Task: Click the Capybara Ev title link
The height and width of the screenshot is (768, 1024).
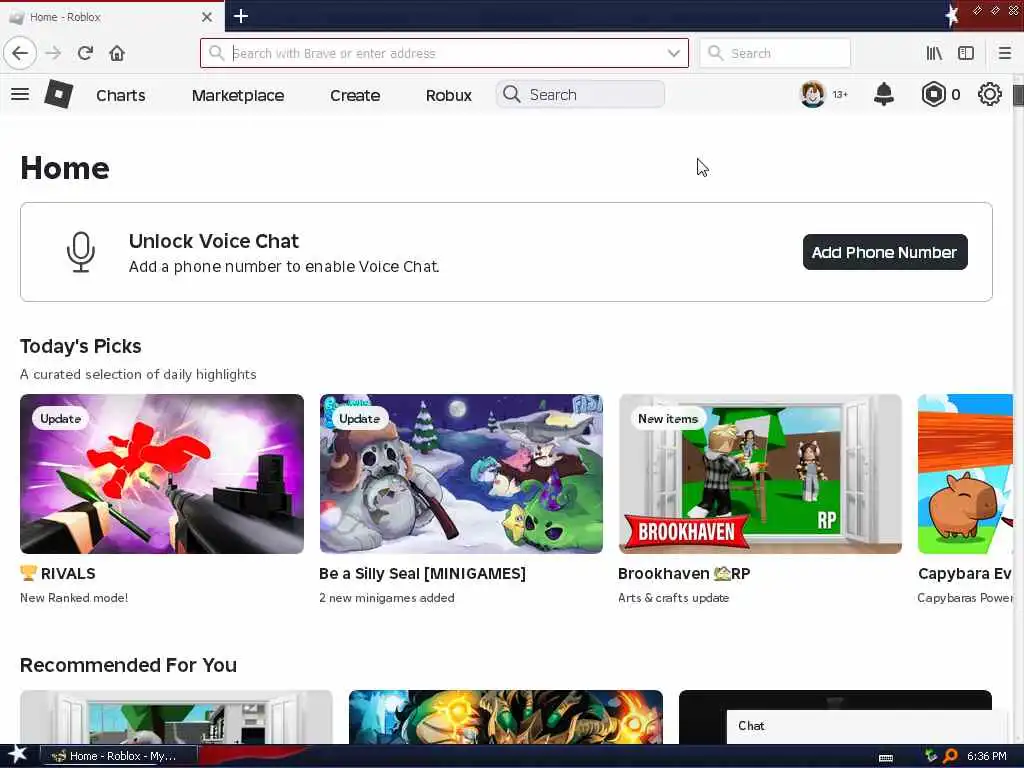Action: [x=965, y=573]
